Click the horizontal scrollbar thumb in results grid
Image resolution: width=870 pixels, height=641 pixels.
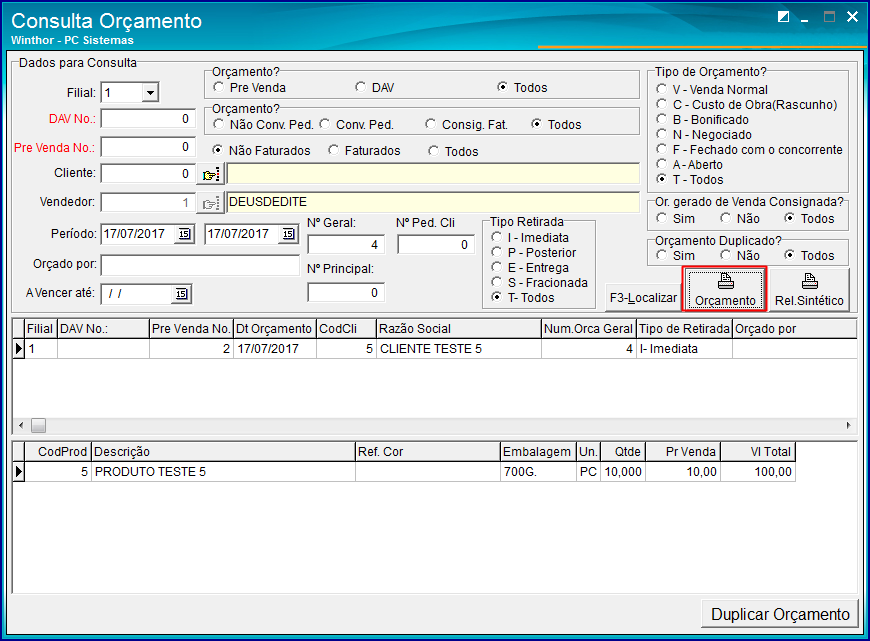pos(38,426)
